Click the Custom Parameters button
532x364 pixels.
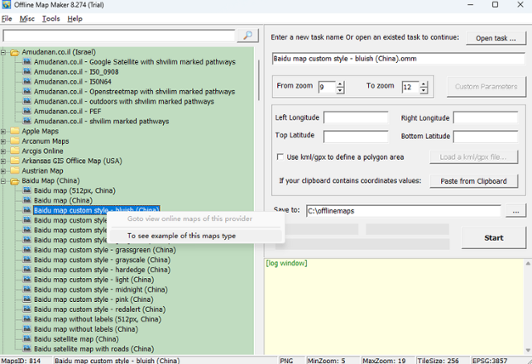point(486,87)
